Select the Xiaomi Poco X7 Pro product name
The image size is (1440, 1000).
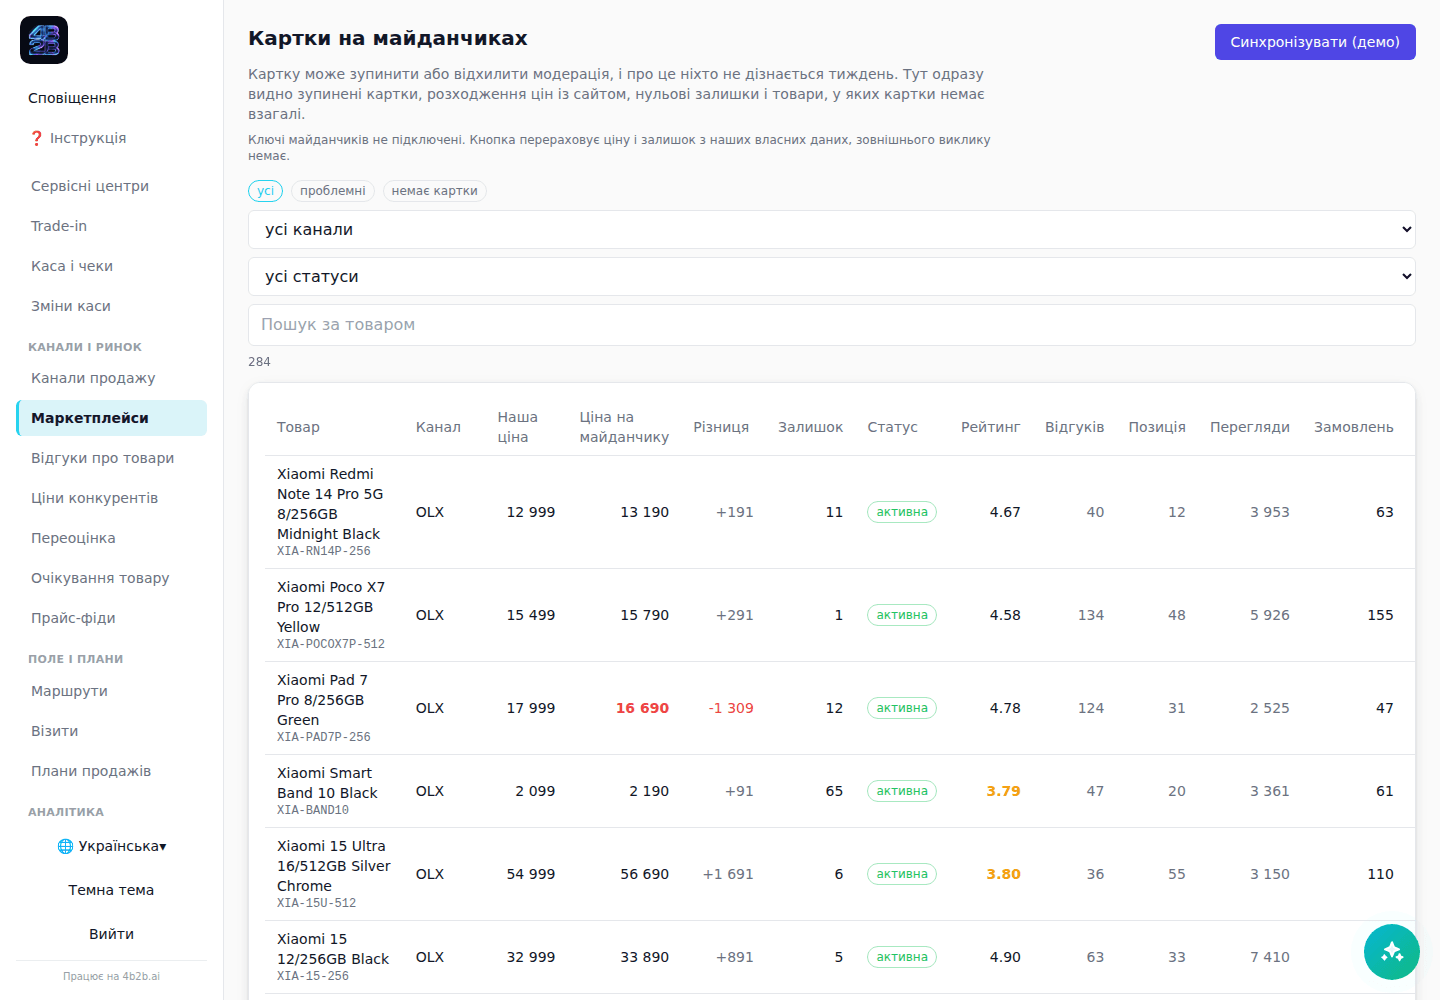pos(331,607)
